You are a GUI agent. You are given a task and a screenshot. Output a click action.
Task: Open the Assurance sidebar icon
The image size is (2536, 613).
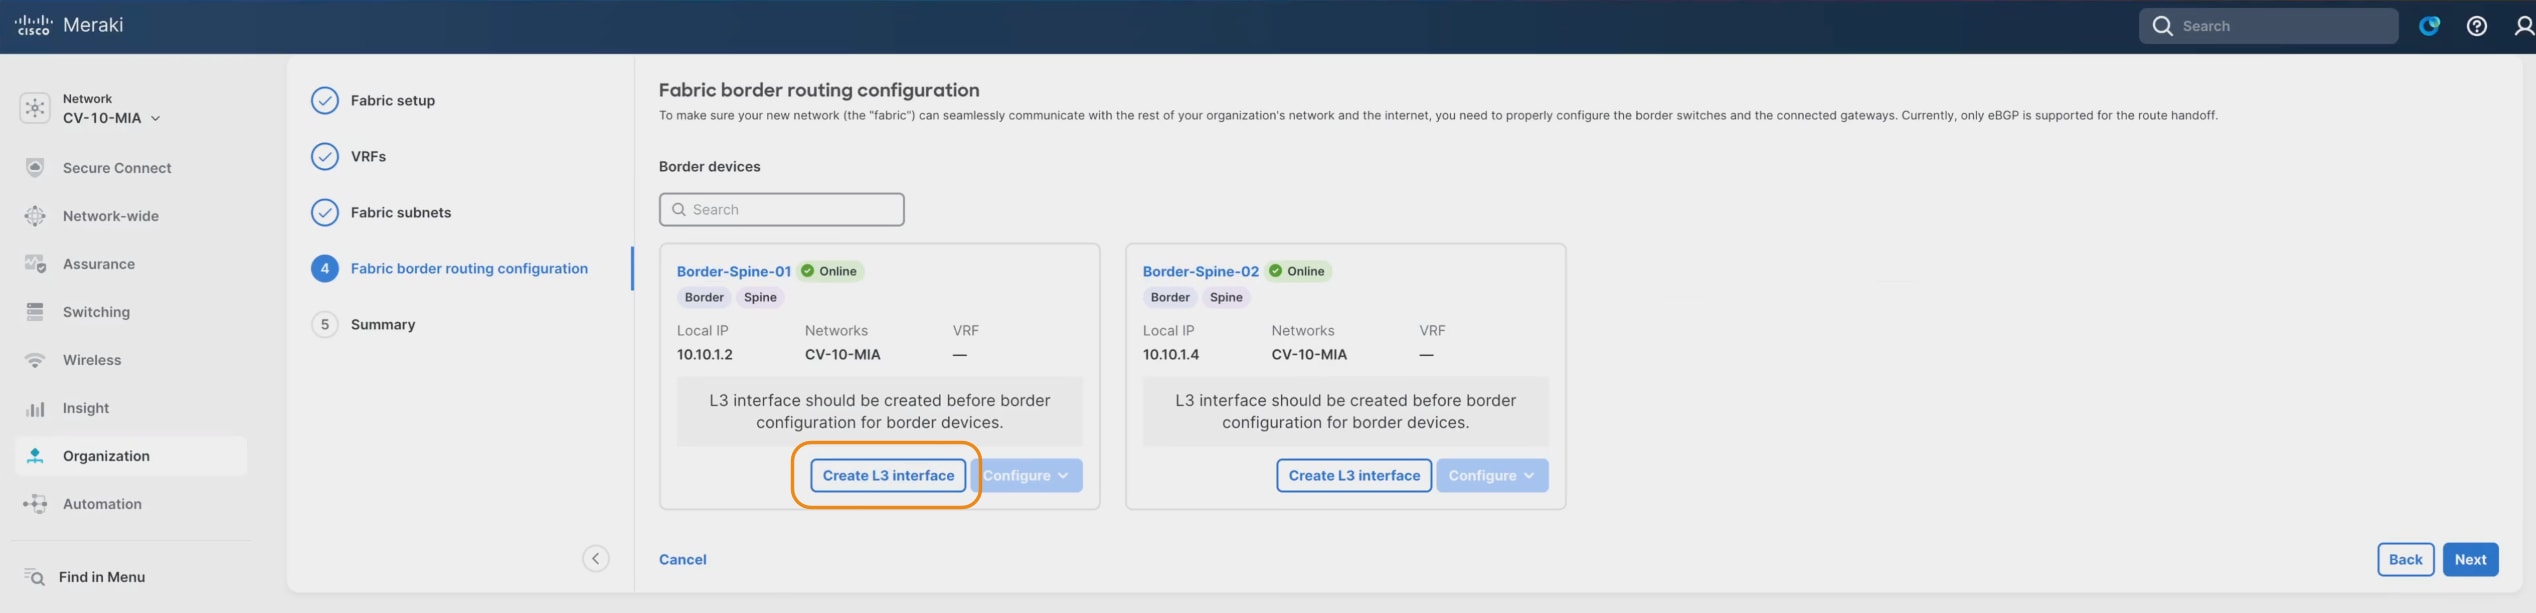(x=35, y=264)
